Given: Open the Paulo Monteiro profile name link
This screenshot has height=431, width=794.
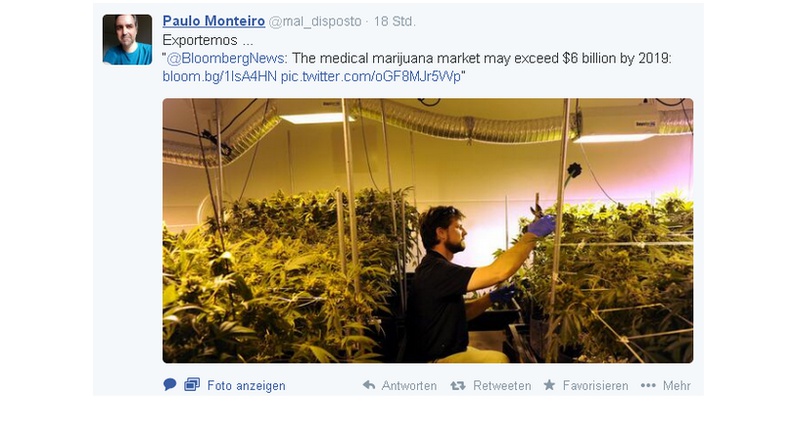Looking at the screenshot, I should [214, 21].
